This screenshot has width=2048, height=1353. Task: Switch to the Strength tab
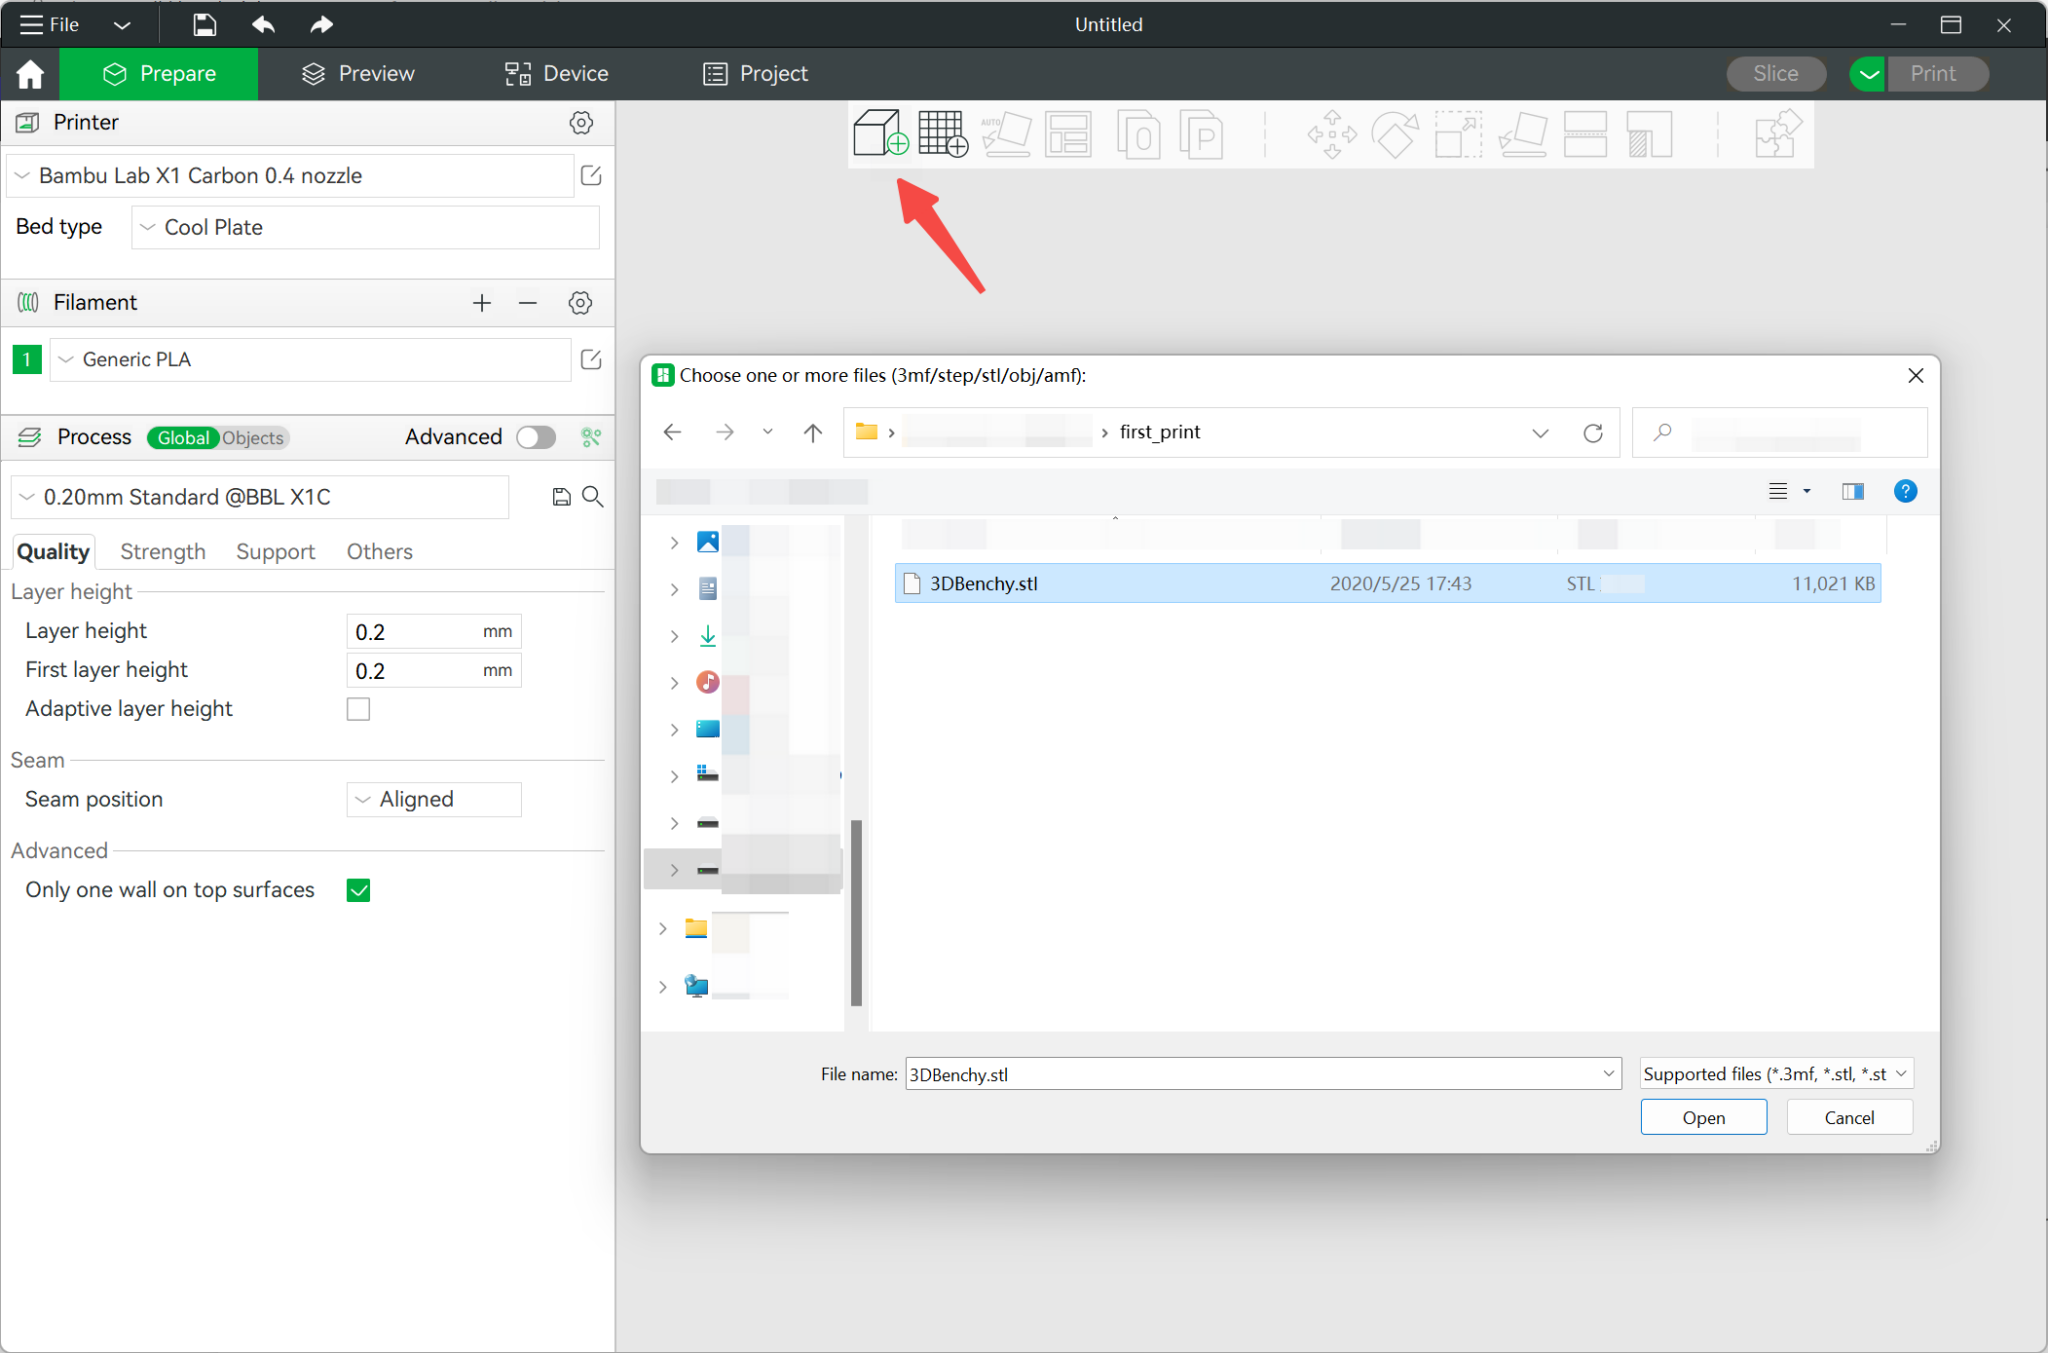(x=163, y=551)
